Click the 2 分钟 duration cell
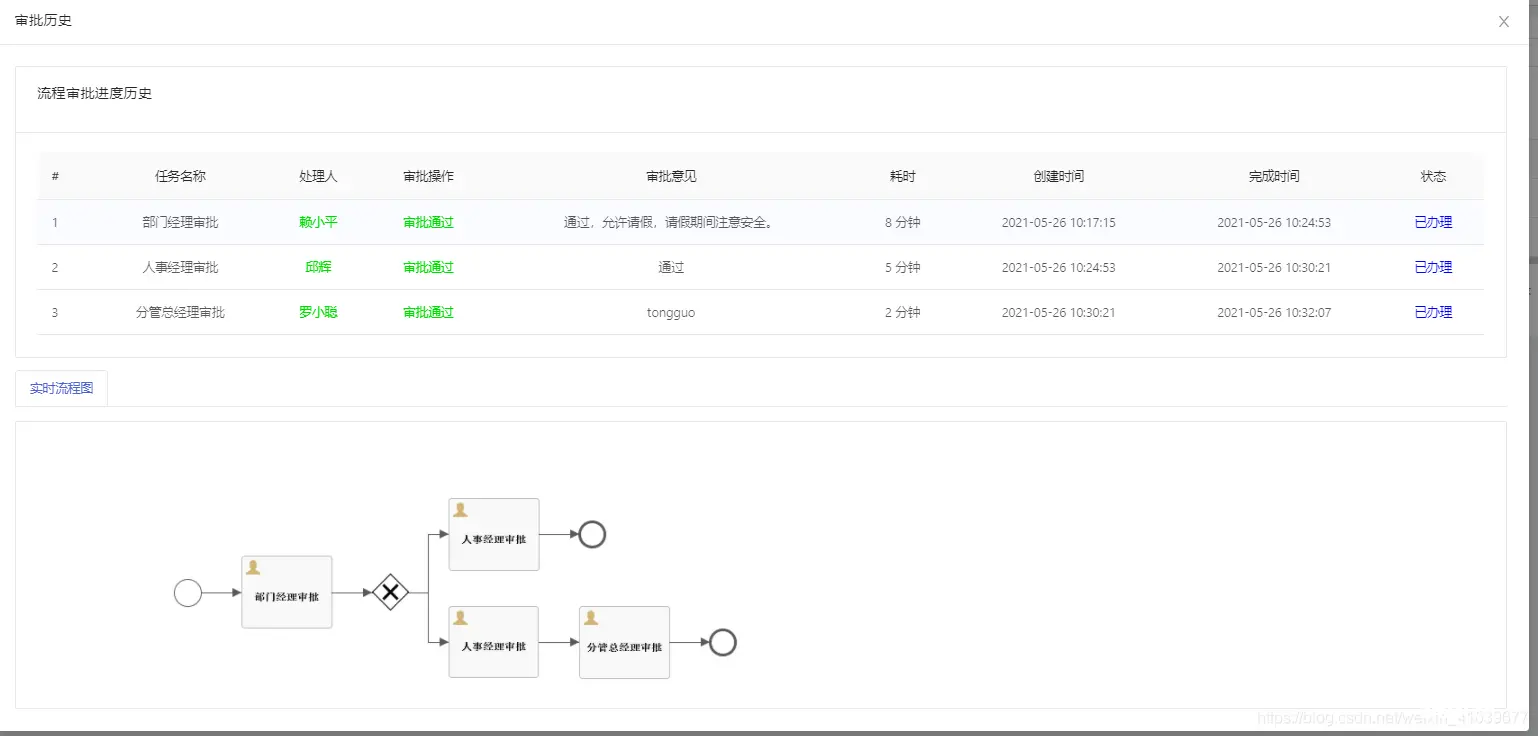The image size is (1538, 736). [902, 312]
